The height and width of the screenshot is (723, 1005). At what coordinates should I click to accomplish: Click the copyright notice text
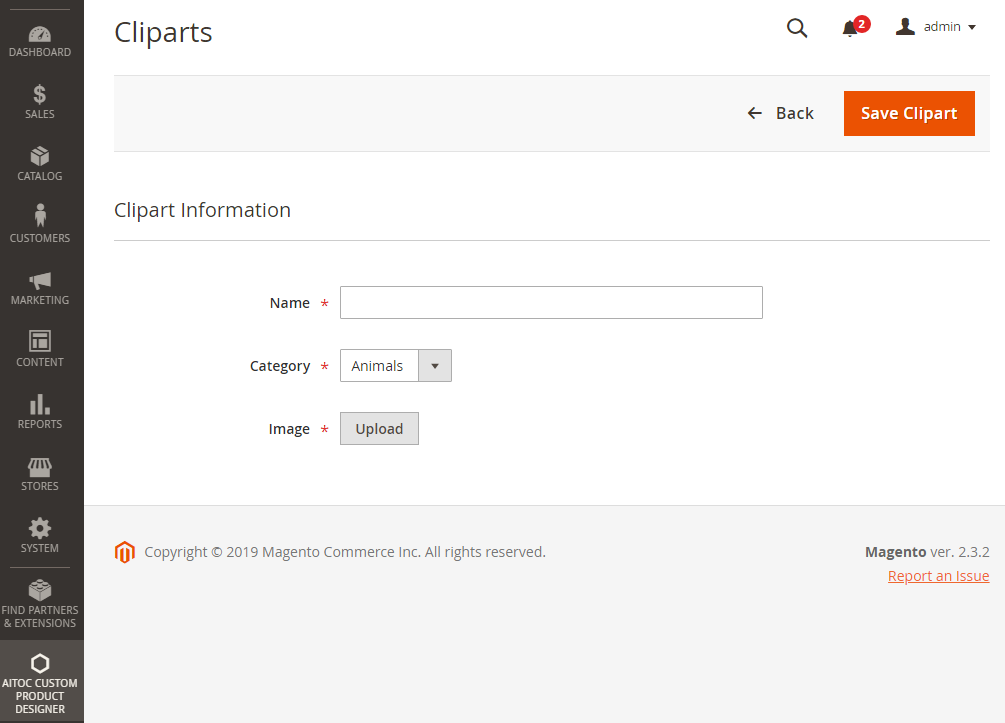(x=345, y=552)
